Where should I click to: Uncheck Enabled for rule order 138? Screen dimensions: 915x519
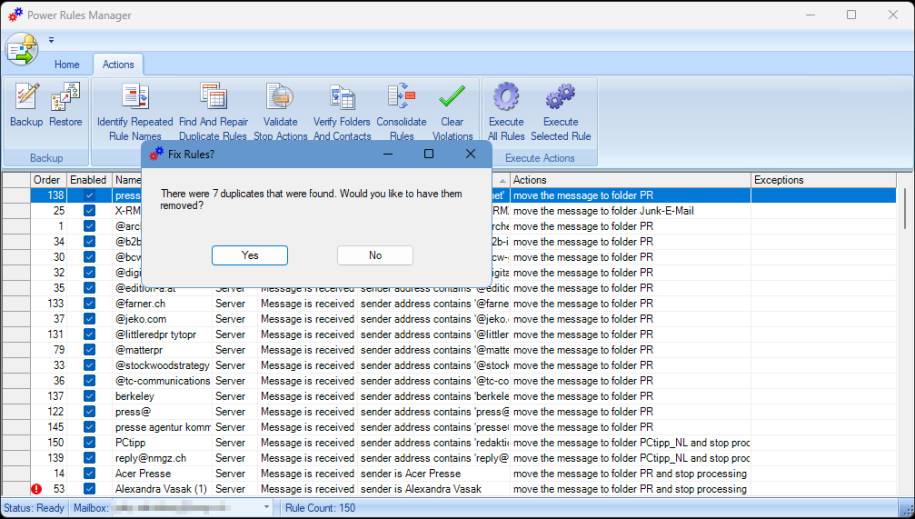tap(89, 196)
